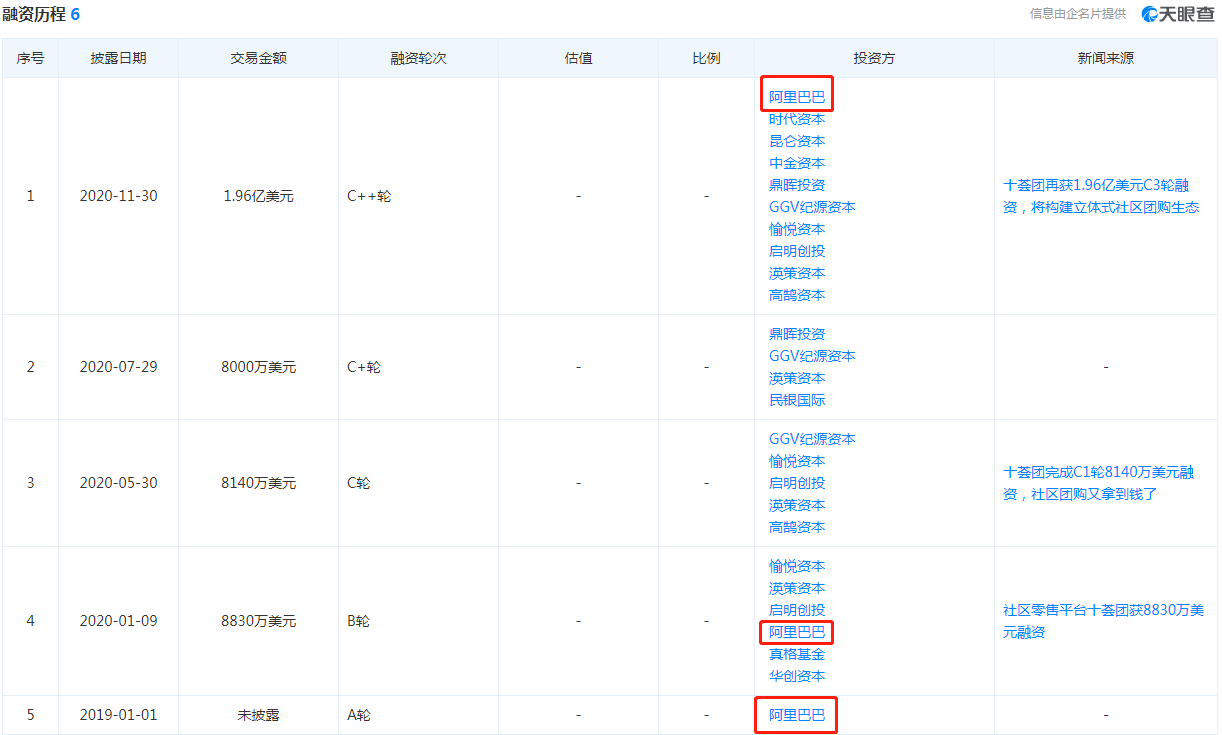Image resolution: width=1222 pixels, height=735 pixels.
Task: Select the date cell 2020-07-29
Action: (x=118, y=367)
